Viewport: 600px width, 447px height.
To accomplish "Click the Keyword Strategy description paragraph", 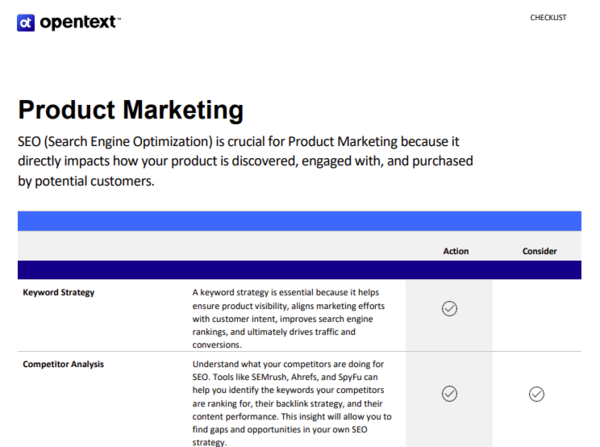I will (291, 318).
